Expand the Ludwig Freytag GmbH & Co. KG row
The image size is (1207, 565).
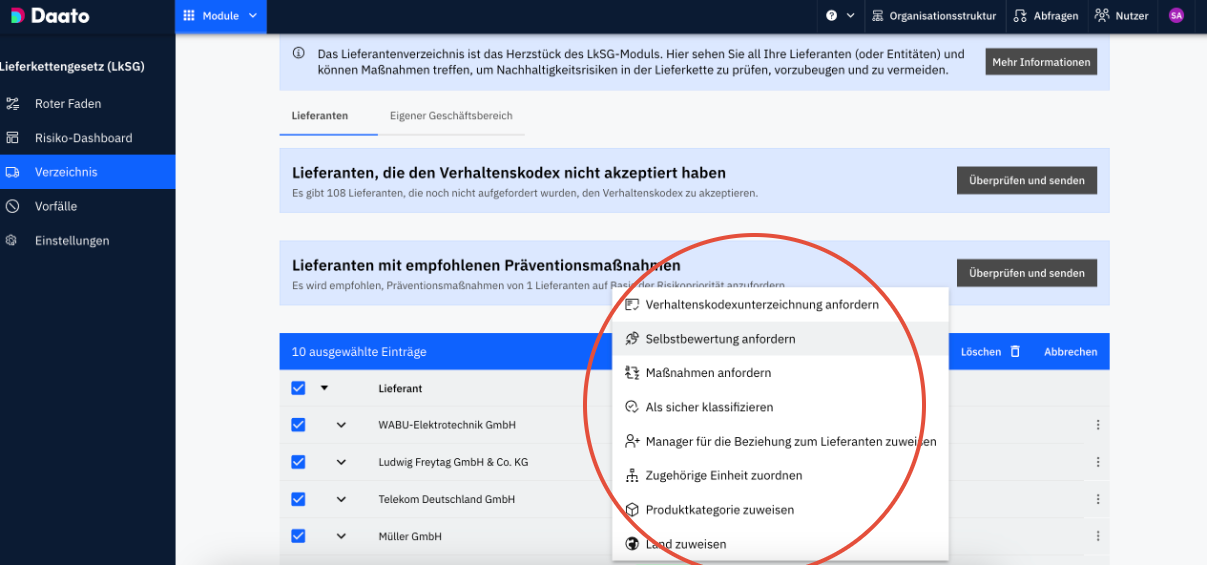pyautogui.click(x=341, y=462)
